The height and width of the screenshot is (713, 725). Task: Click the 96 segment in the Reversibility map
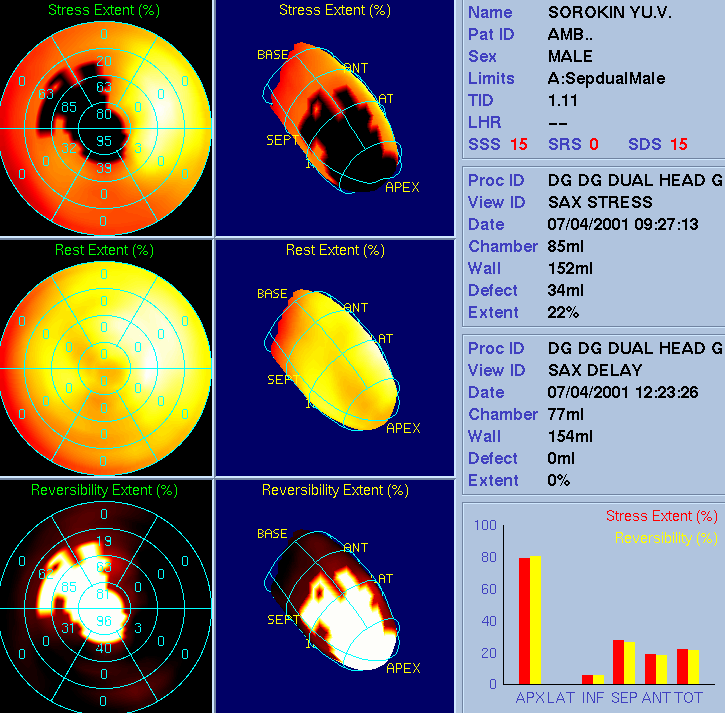pyautogui.click(x=104, y=621)
